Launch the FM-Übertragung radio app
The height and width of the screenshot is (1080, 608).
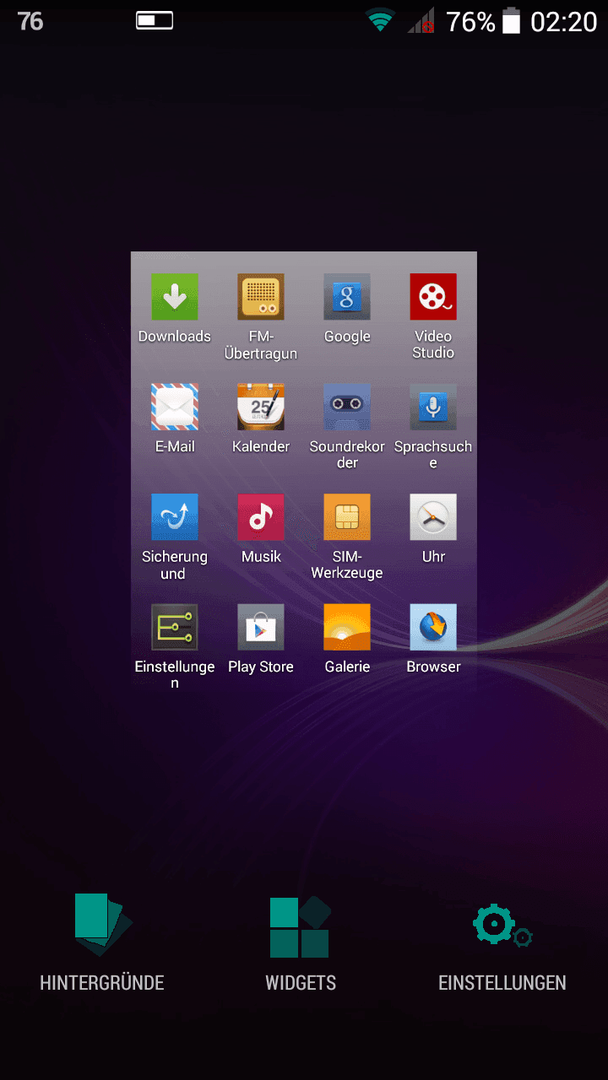260,297
